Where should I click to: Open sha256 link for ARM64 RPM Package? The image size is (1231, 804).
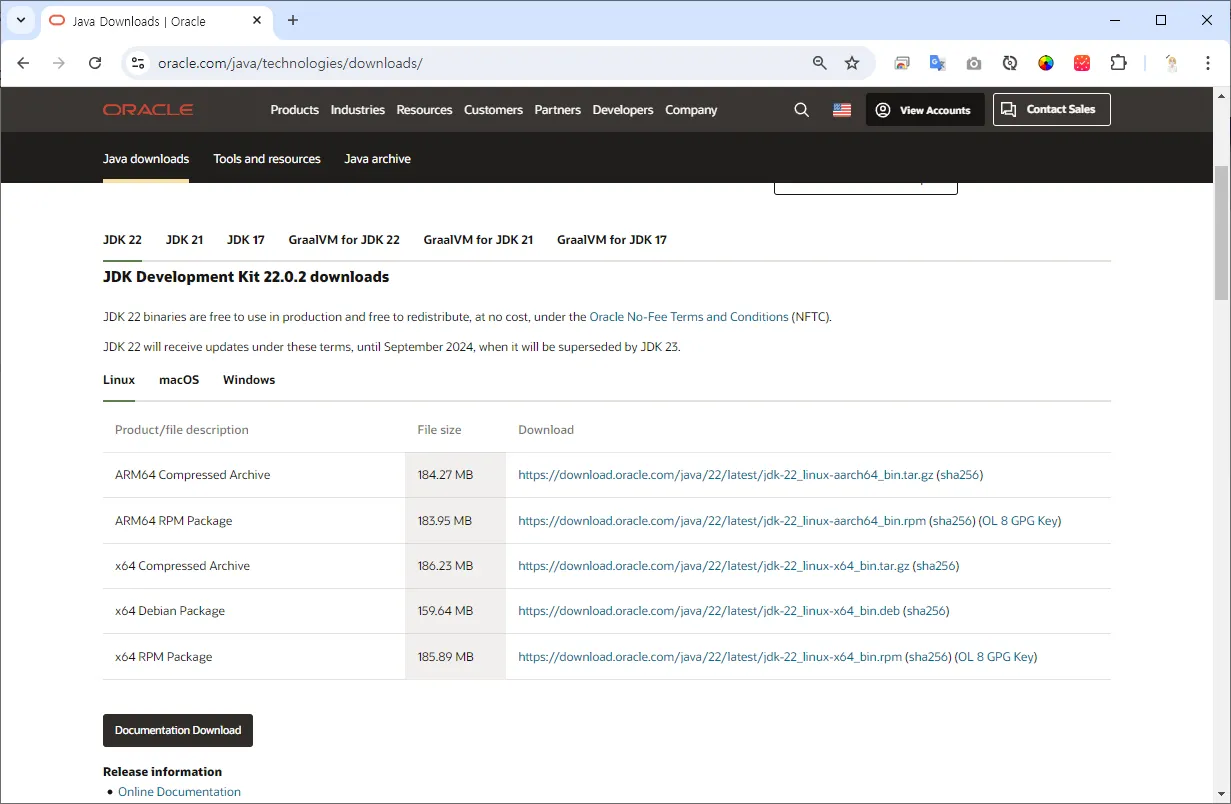[x=952, y=521]
